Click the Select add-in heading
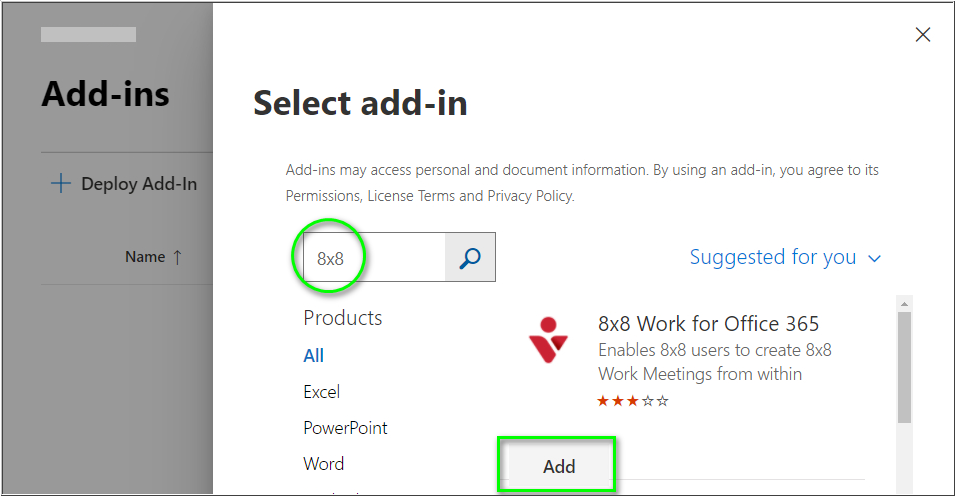The height and width of the screenshot is (496, 955). 360,102
